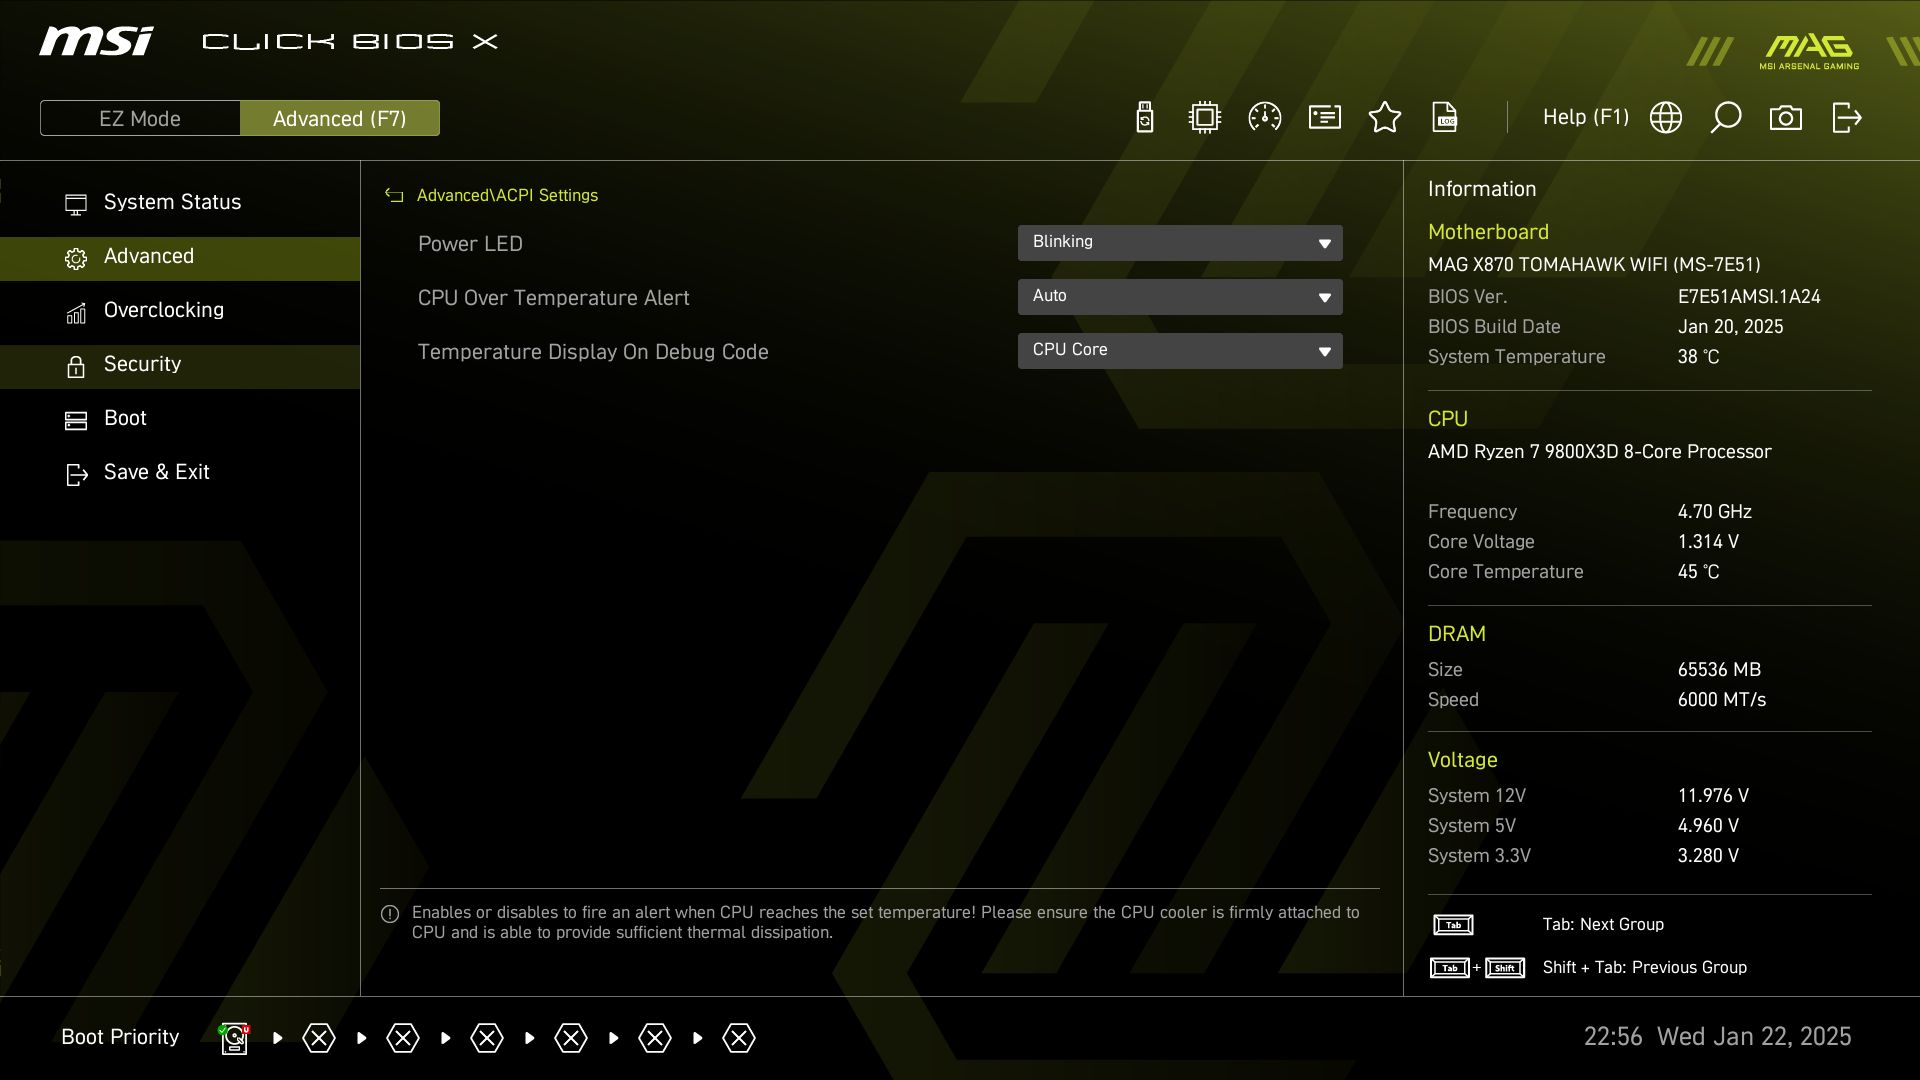The height and width of the screenshot is (1080, 1920).
Task: Open the Favorites star menu
Action: pos(1385,117)
